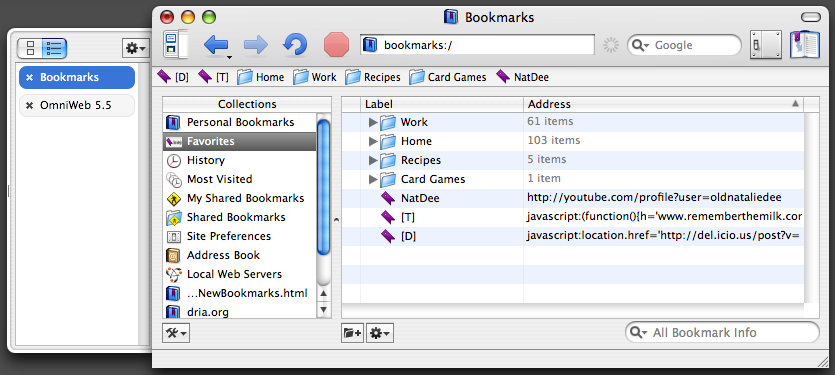Open the Card Games folder in favorites bar
Screen dimensions: 835x375
point(448,77)
